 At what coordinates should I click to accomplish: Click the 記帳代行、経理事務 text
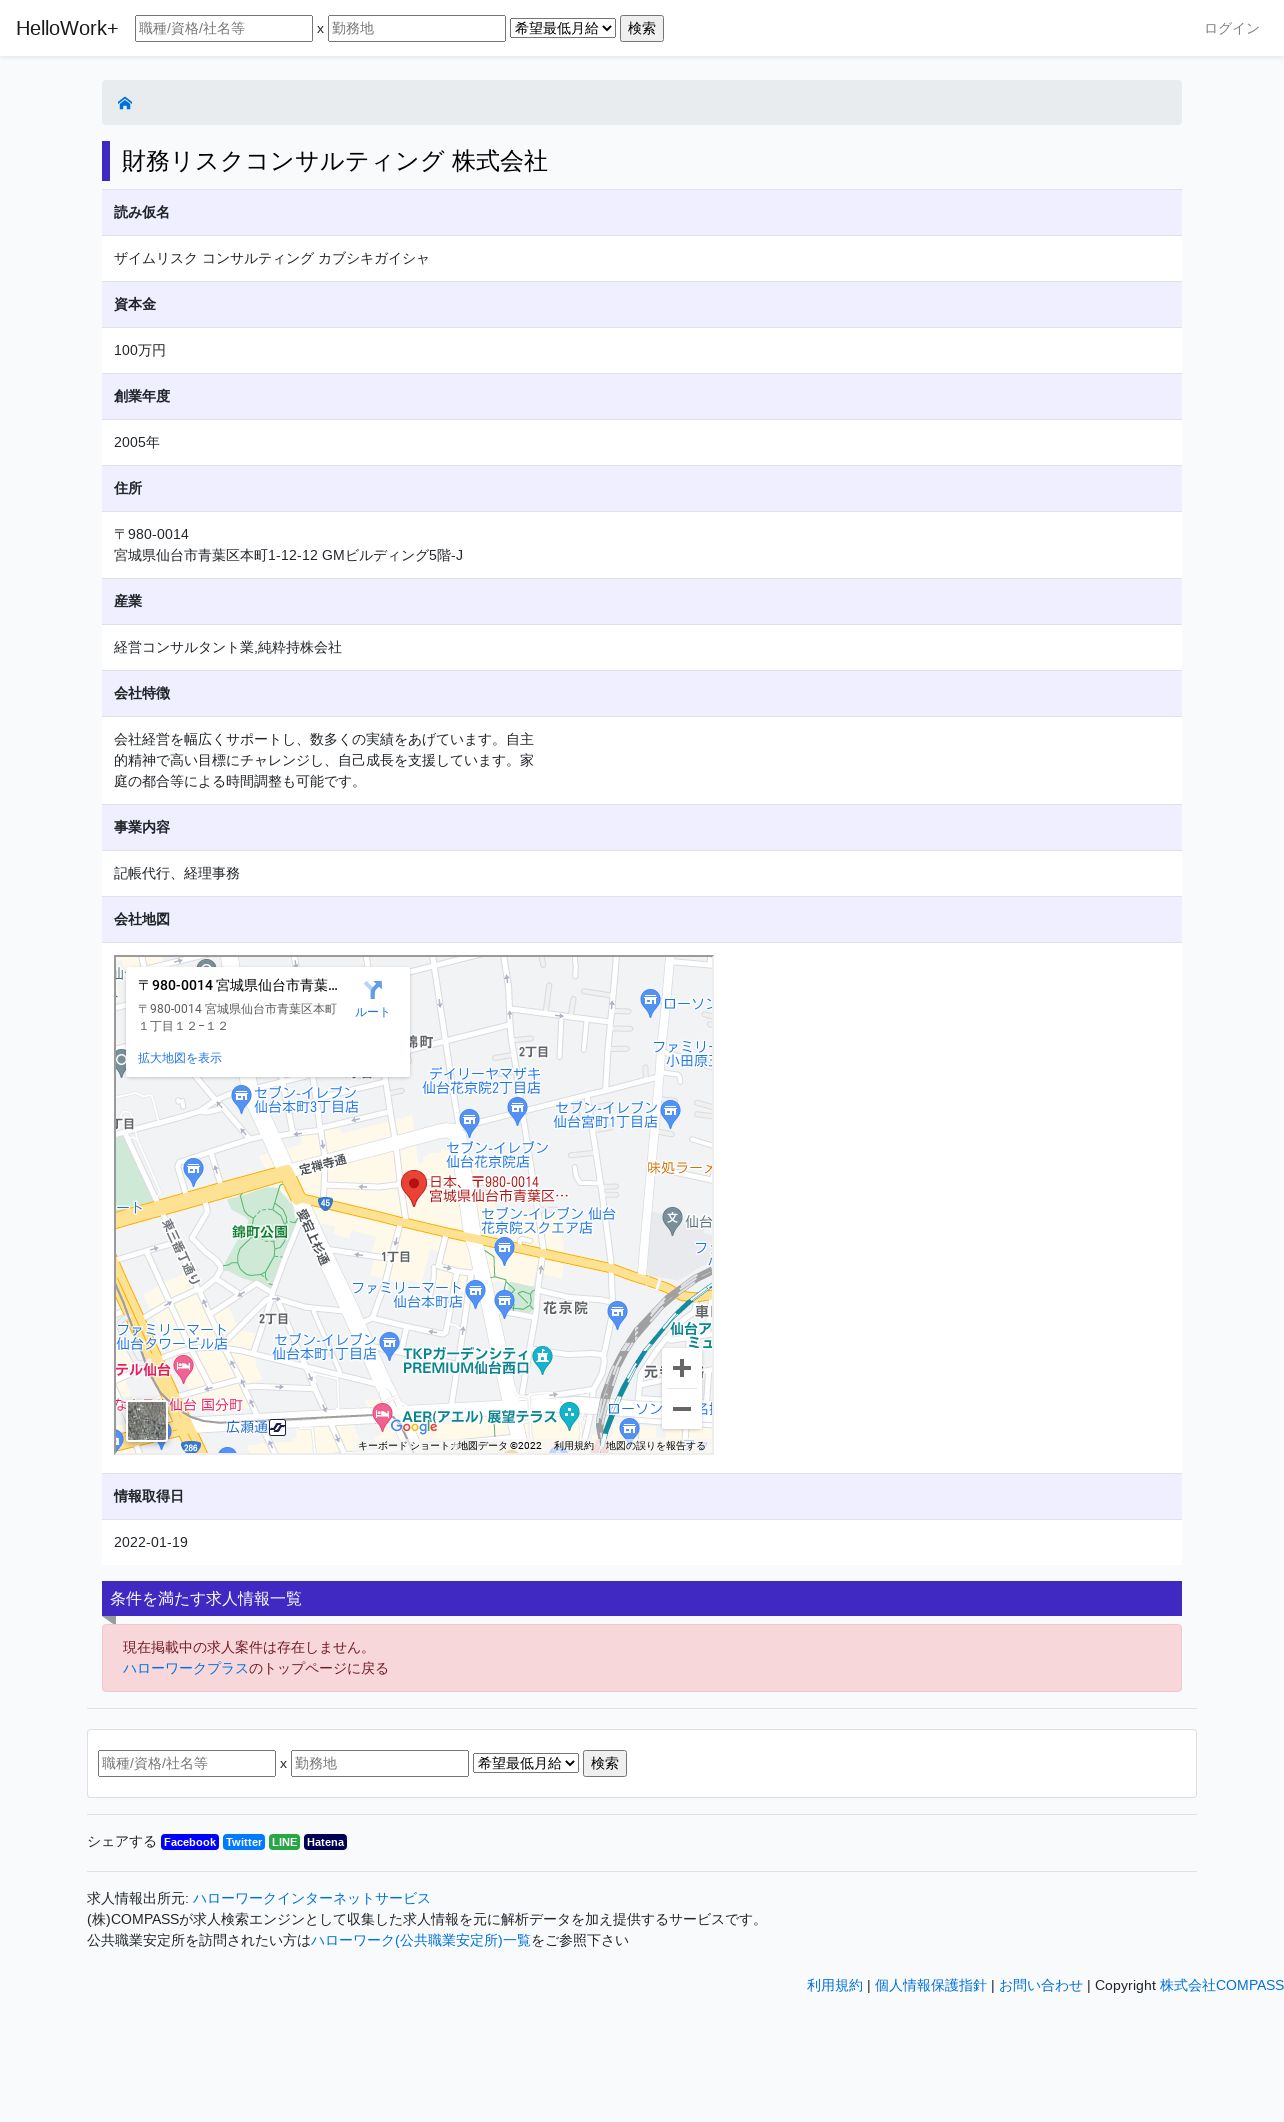pyautogui.click(x=177, y=873)
